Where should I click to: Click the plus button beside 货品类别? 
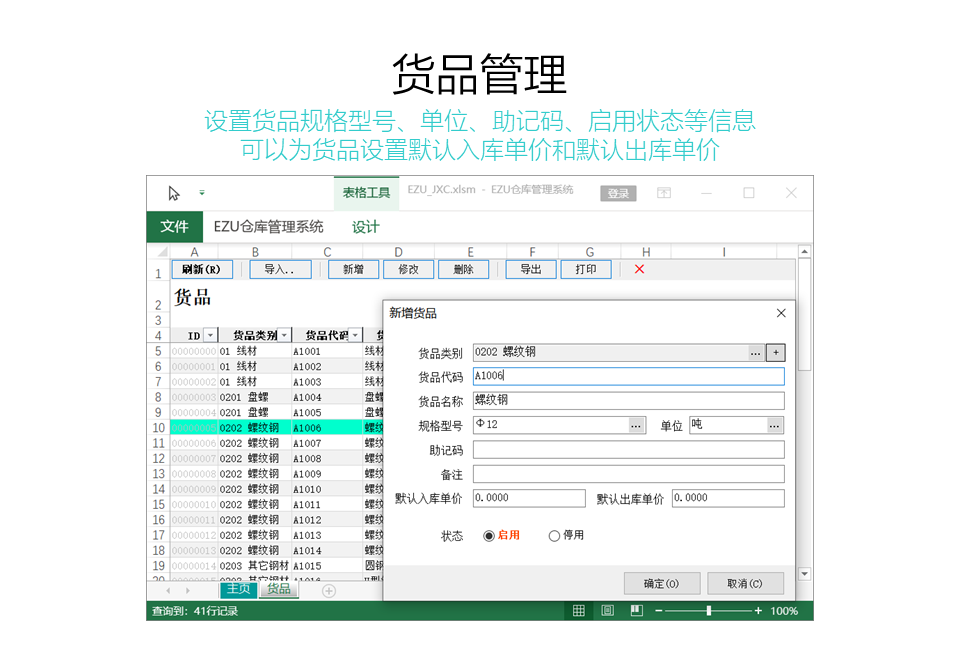(776, 353)
